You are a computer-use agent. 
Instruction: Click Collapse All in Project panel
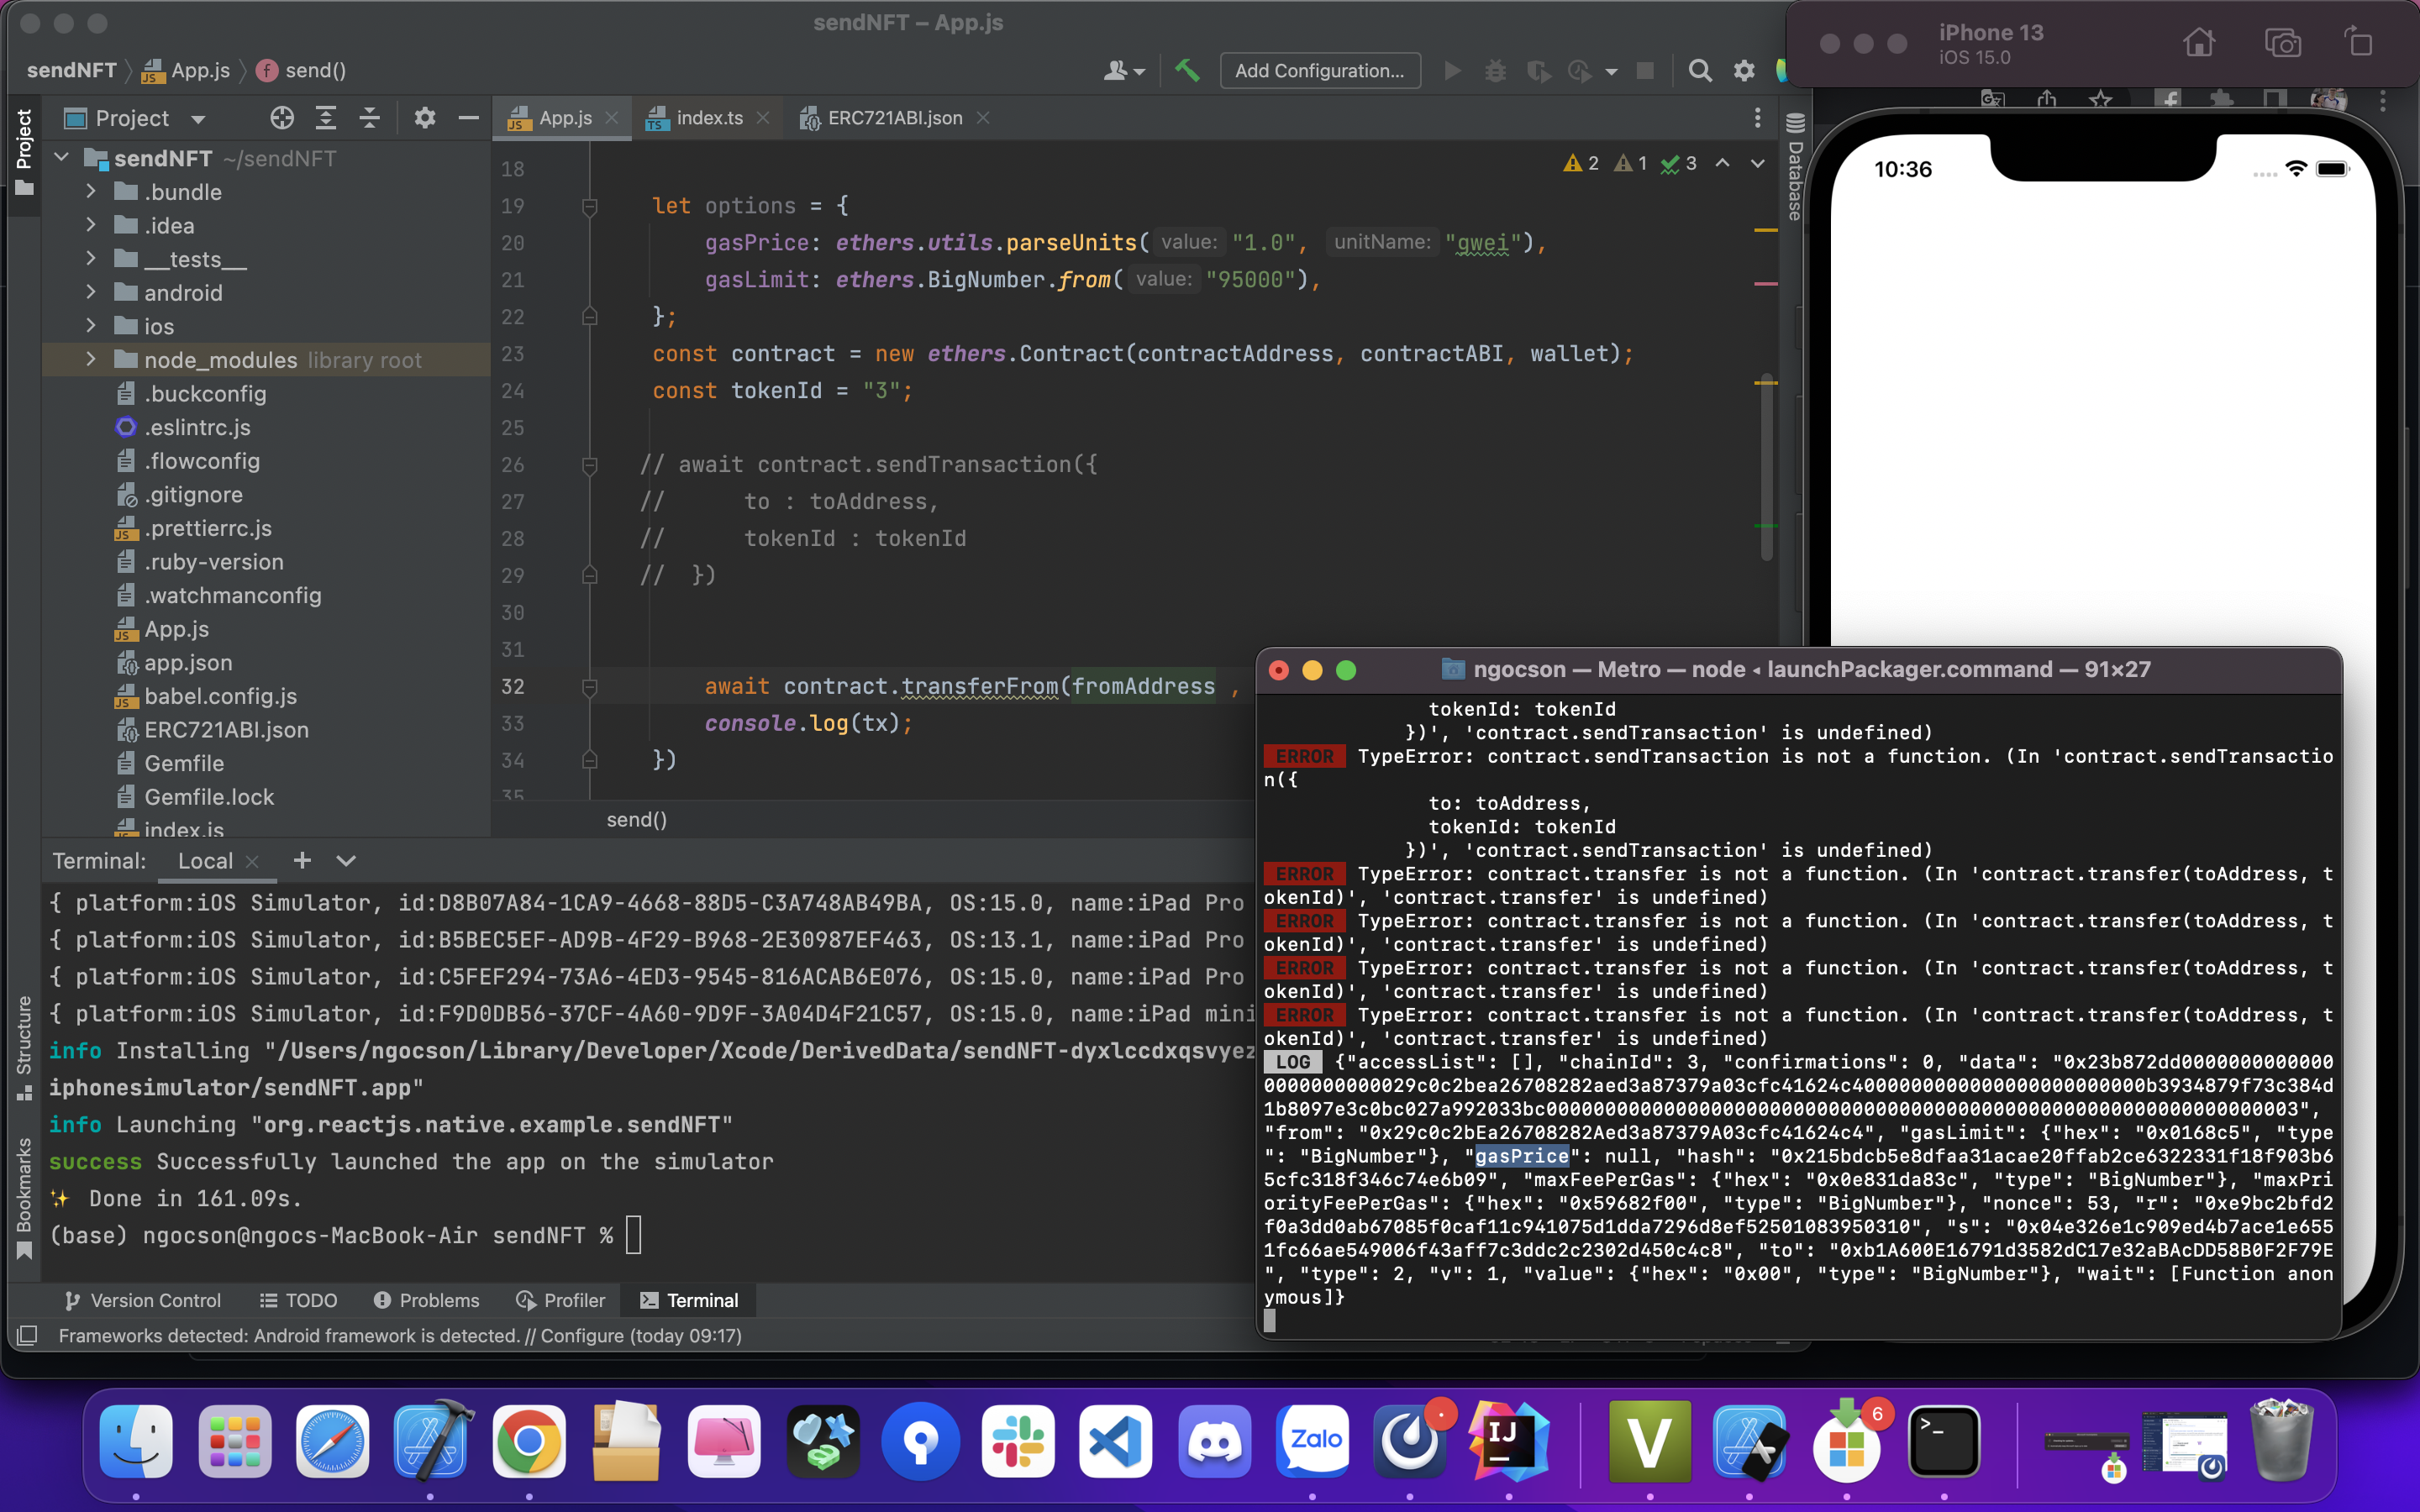click(x=370, y=118)
